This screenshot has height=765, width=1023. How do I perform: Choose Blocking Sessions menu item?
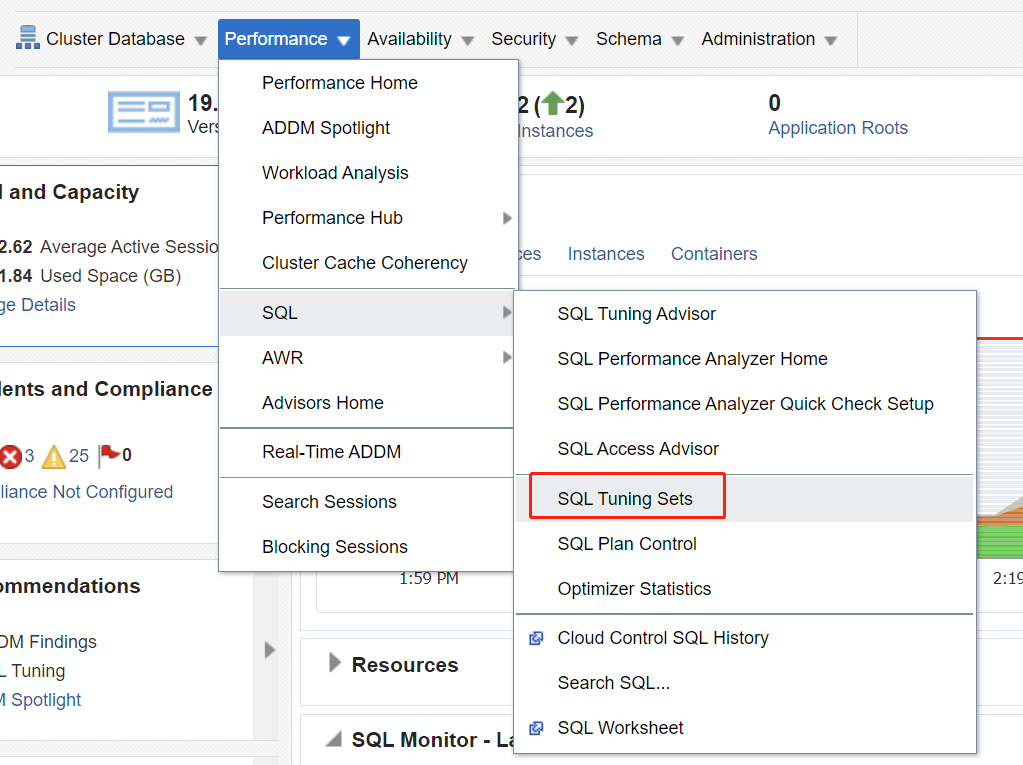367,547
